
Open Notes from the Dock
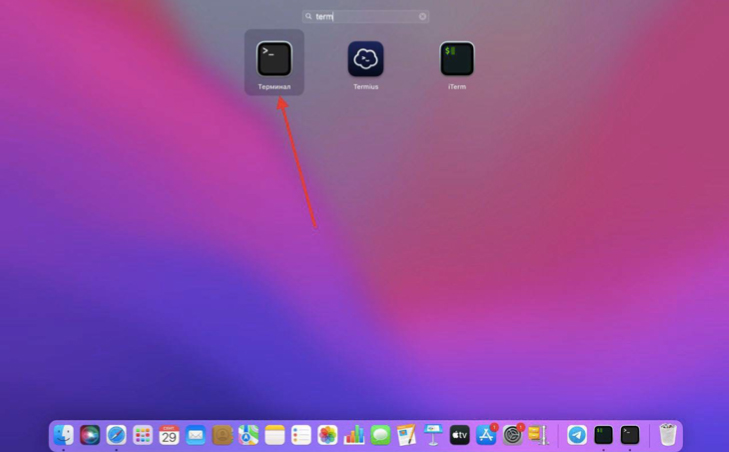click(x=275, y=435)
